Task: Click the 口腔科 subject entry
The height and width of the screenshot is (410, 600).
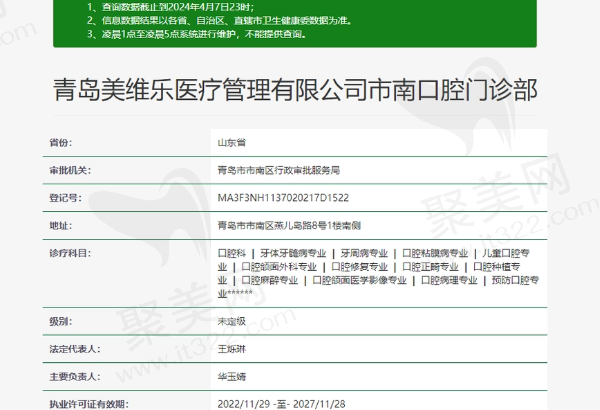Action: click(x=232, y=253)
